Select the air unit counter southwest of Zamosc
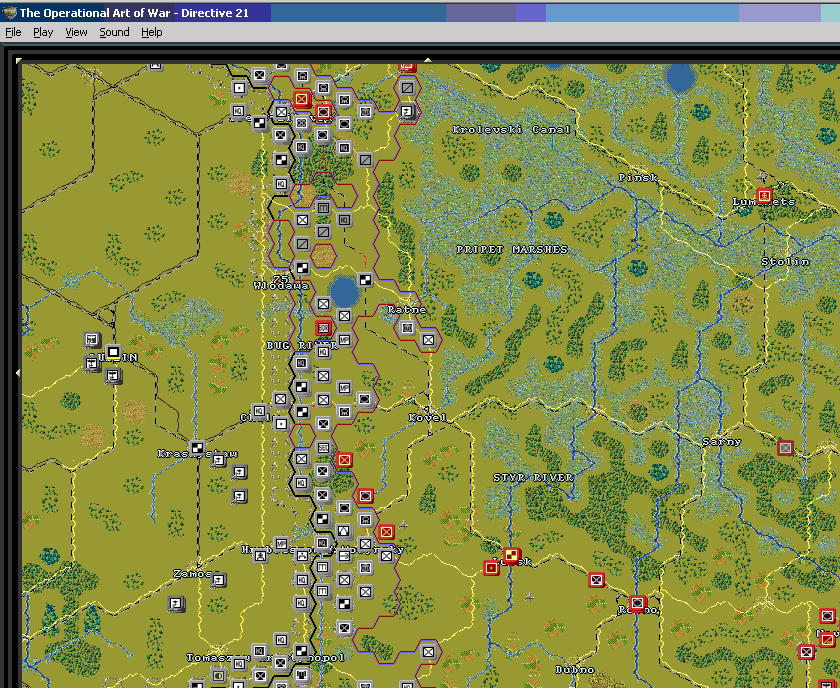Viewport: 840px width, 688px height. [x=176, y=604]
